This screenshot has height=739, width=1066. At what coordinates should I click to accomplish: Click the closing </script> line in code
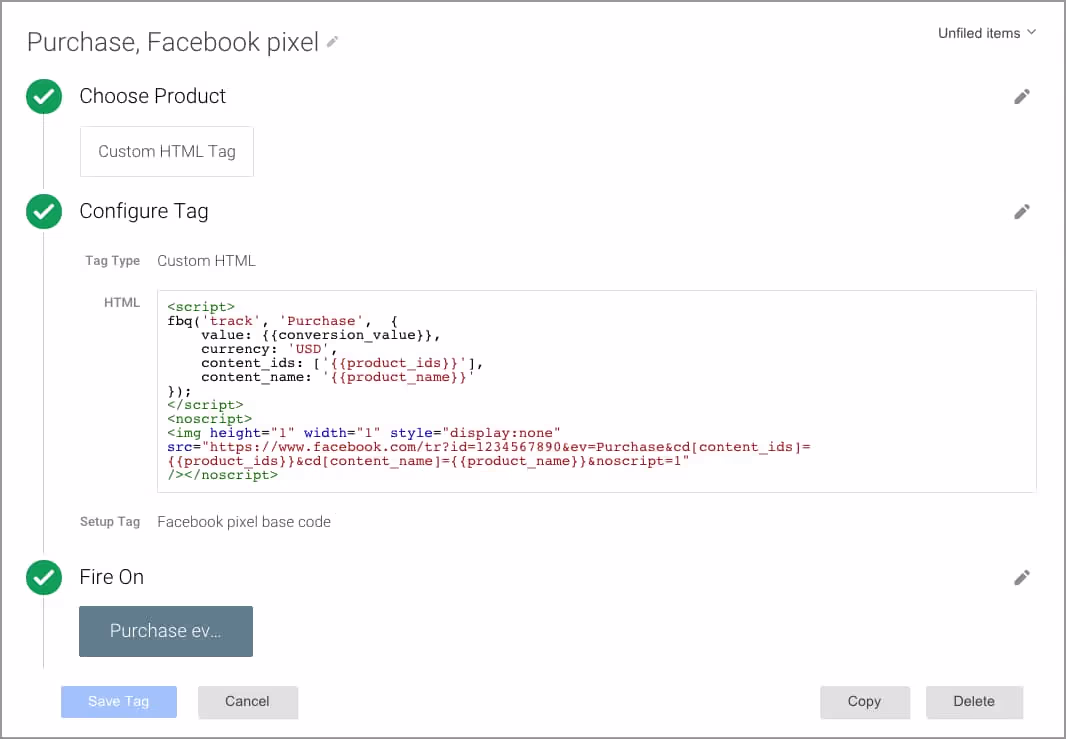[205, 405]
